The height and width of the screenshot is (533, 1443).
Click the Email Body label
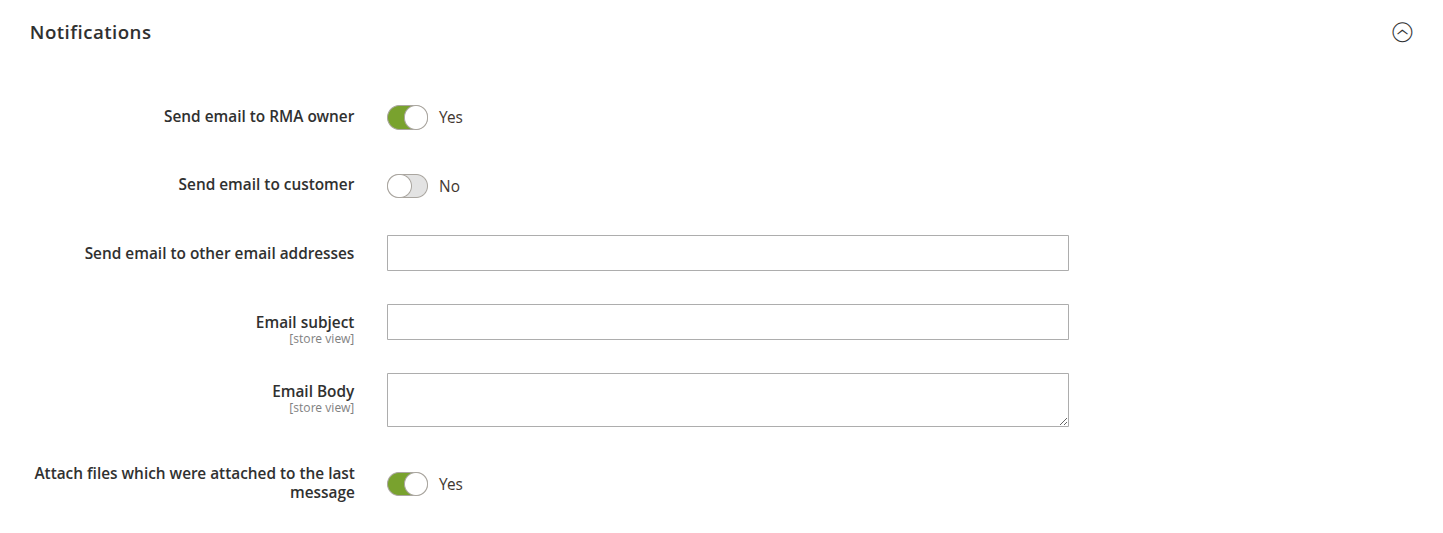[313, 391]
